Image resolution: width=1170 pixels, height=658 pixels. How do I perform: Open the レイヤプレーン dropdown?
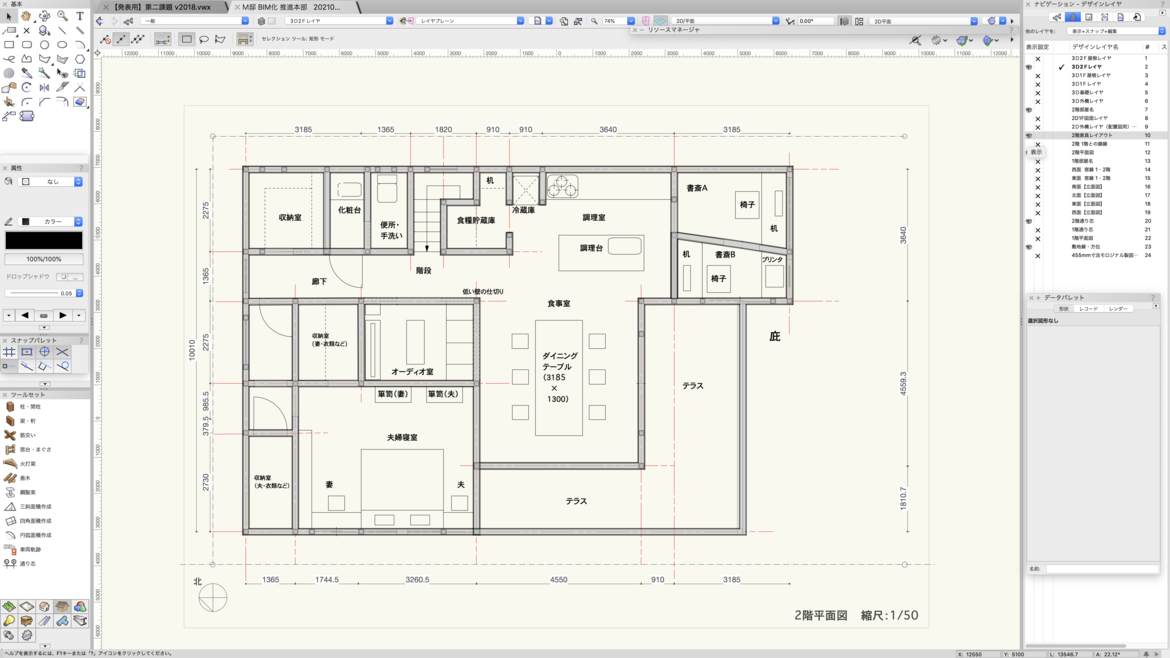pos(520,19)
